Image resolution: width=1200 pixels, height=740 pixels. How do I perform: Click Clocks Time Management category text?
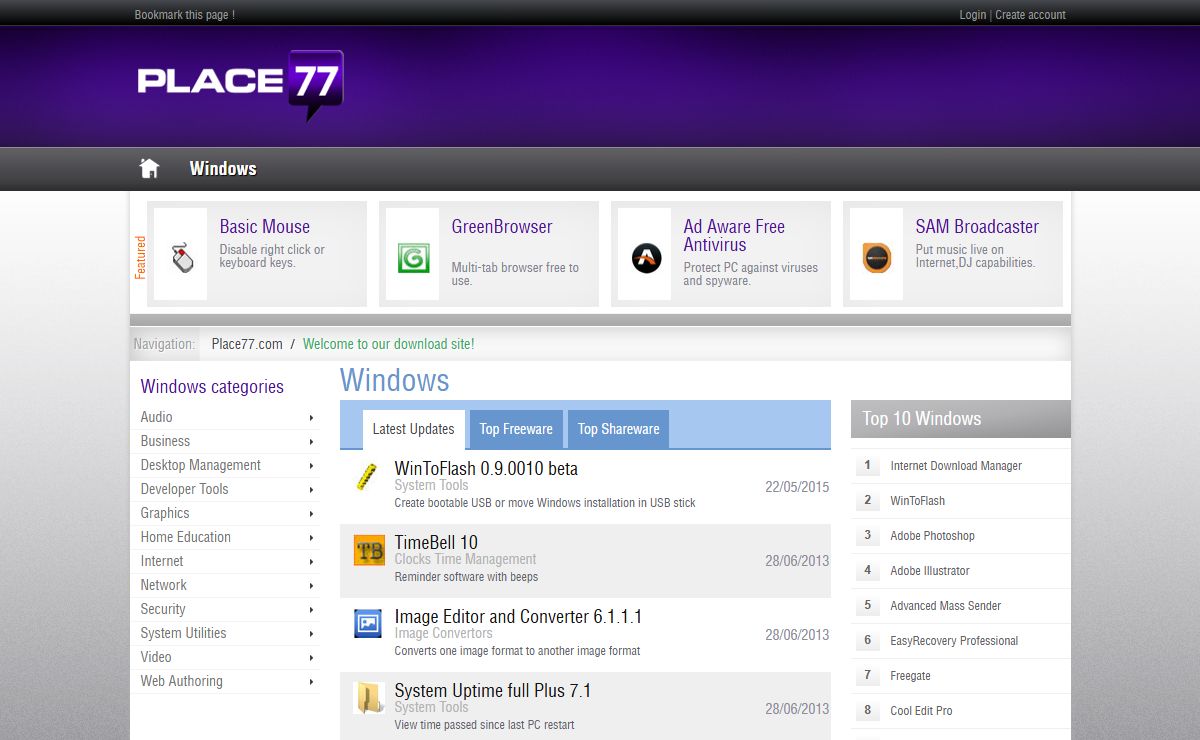[x=465, y=559]
